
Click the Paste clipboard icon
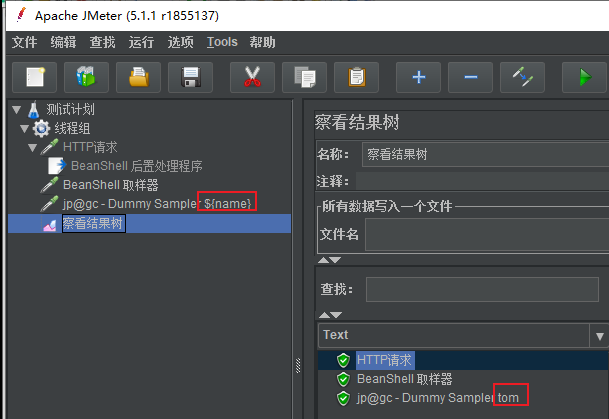point(357,77)
